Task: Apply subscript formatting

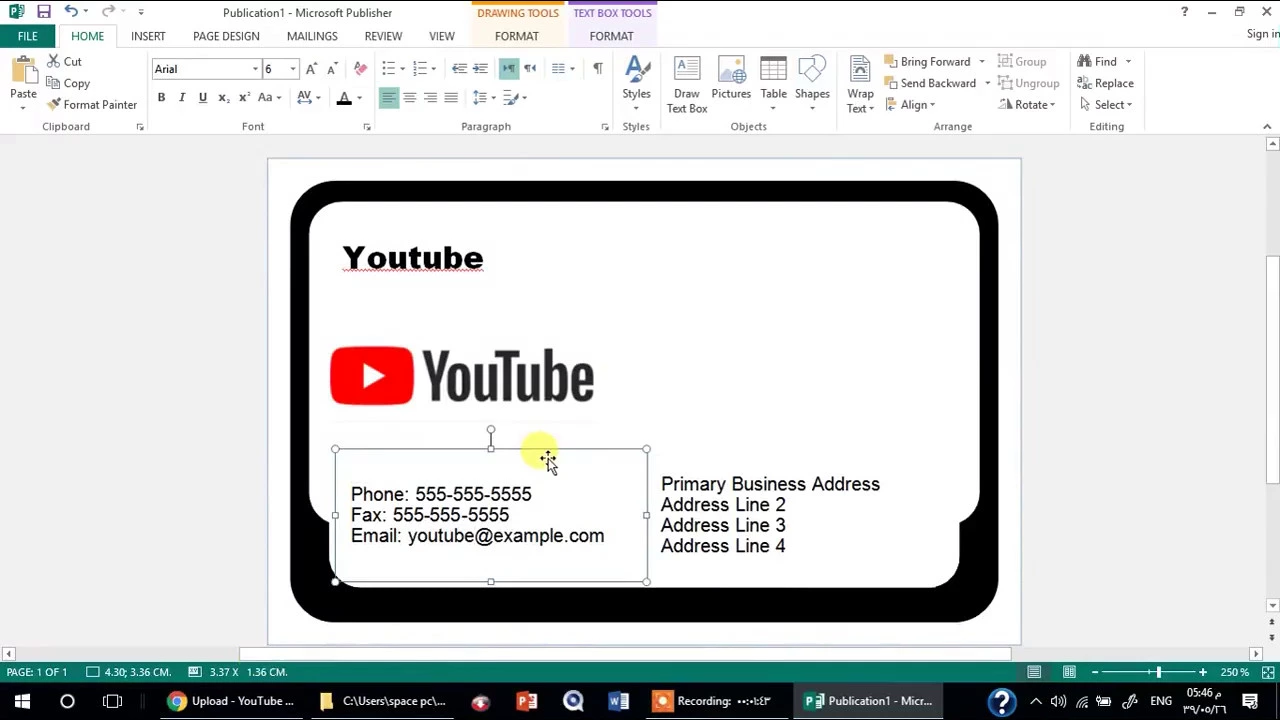Action: pos(223,98)
